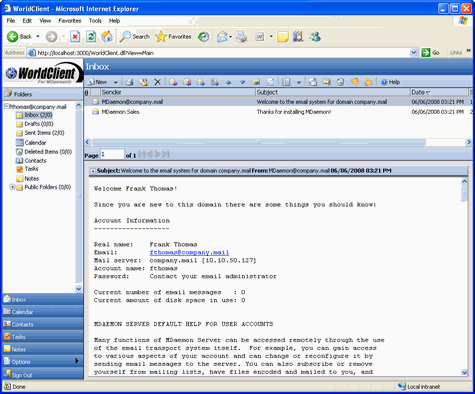Select the MDaemon Sales message row
The width and height of the screenshot is (475, 394).
pos(278,112)
